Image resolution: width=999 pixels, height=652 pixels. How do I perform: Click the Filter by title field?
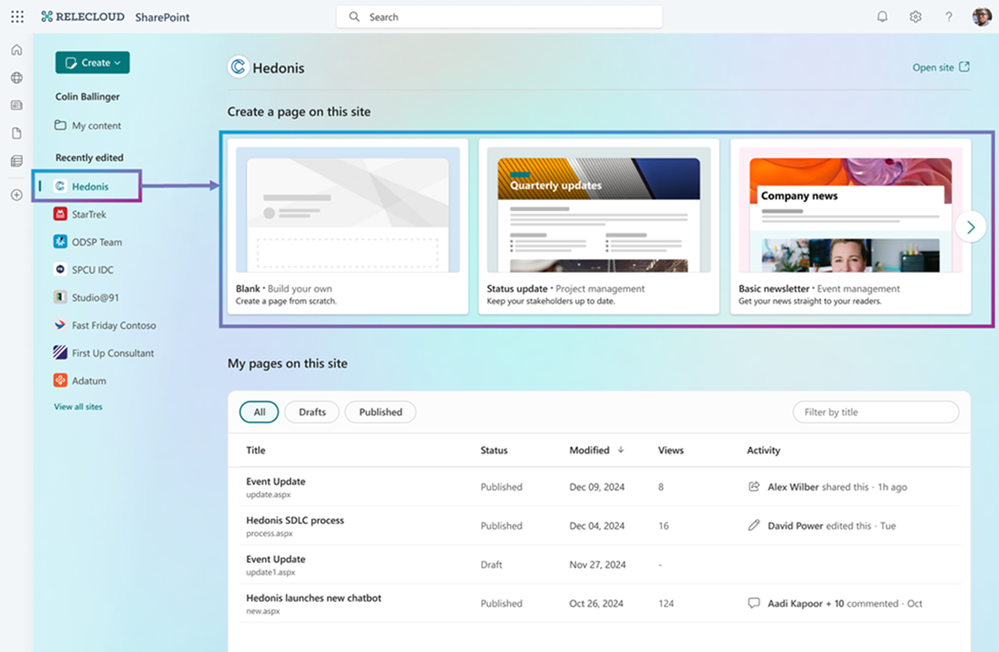tap(875, 412)
